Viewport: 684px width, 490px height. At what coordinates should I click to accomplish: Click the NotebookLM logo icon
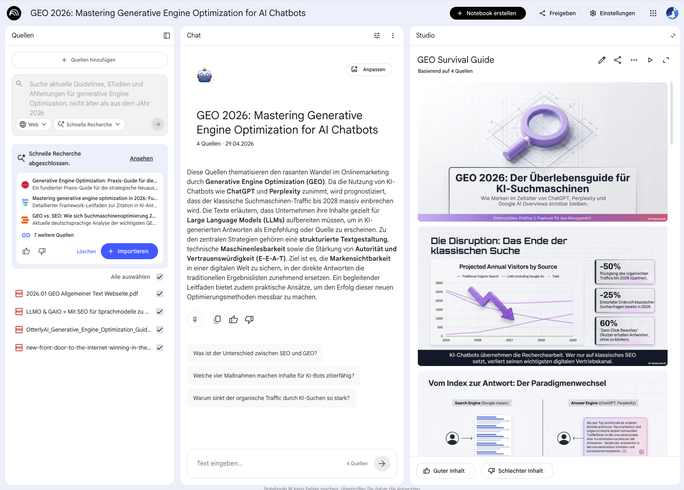(x=14, y=13)
